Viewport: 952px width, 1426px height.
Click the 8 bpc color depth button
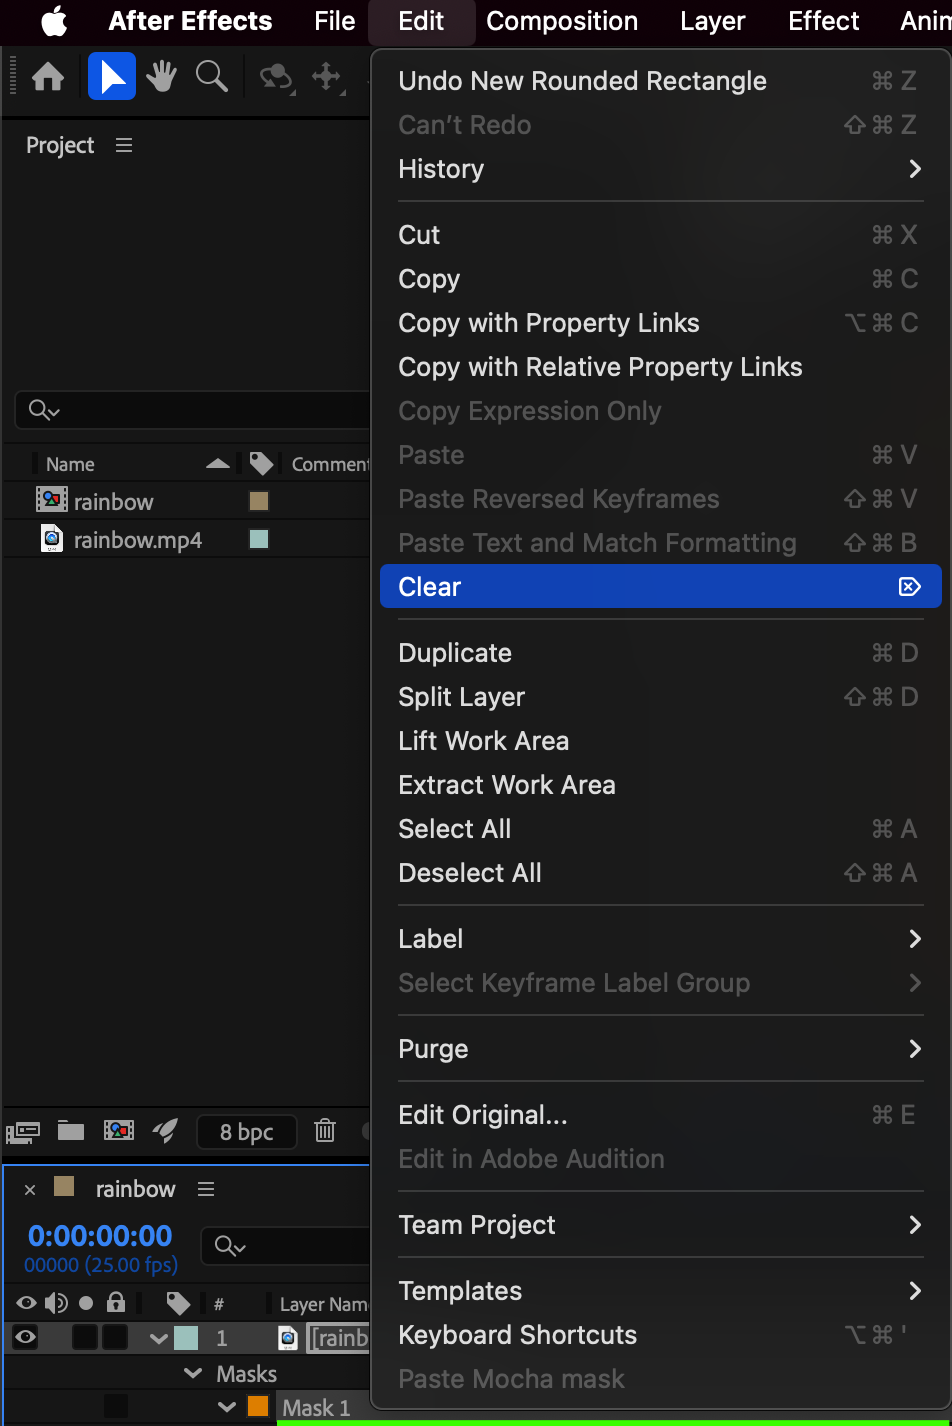(246, 1132)
